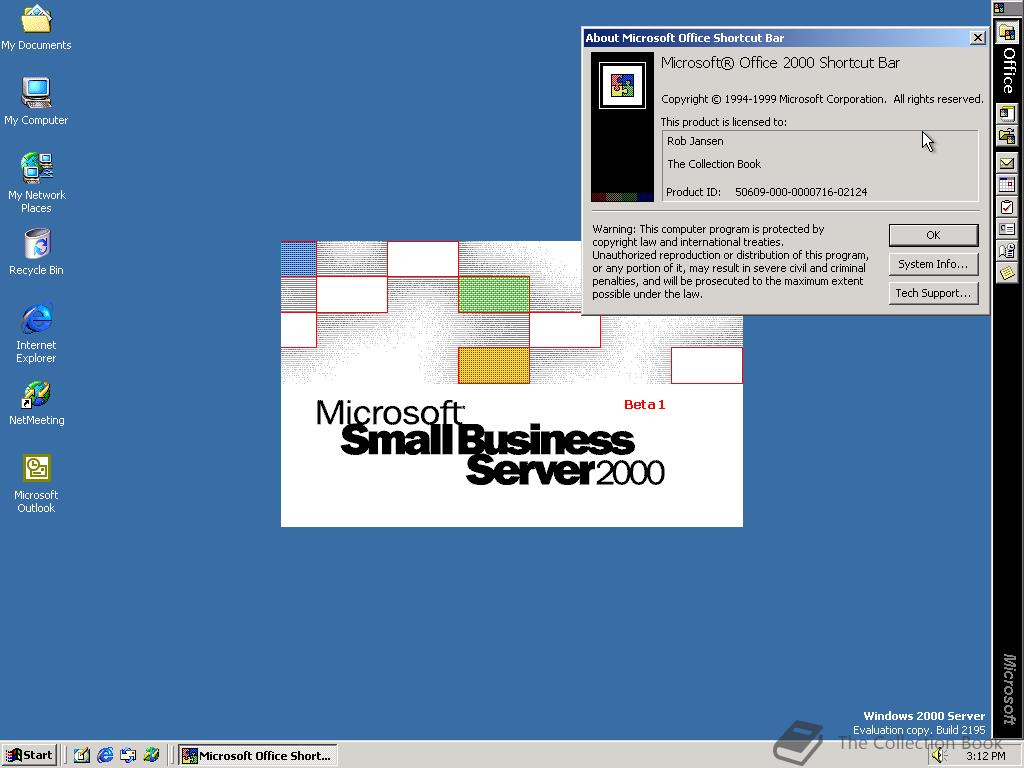The height and width of the screenshot is (768, 1024).
Task: Click Show Desktop in Quick Launch
Action: (x=82, y=755)
